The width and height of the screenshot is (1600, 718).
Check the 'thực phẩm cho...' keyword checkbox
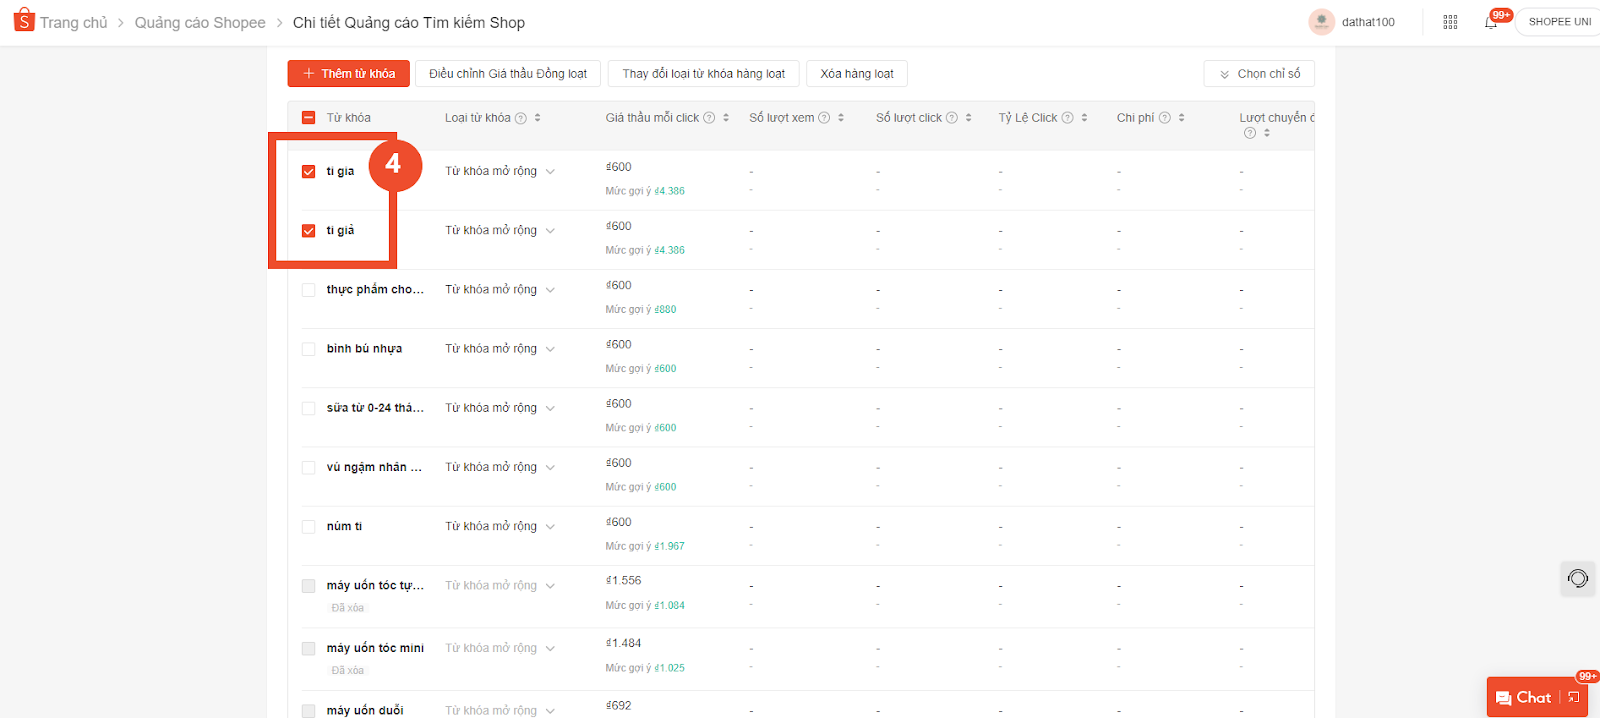point(308,290)
